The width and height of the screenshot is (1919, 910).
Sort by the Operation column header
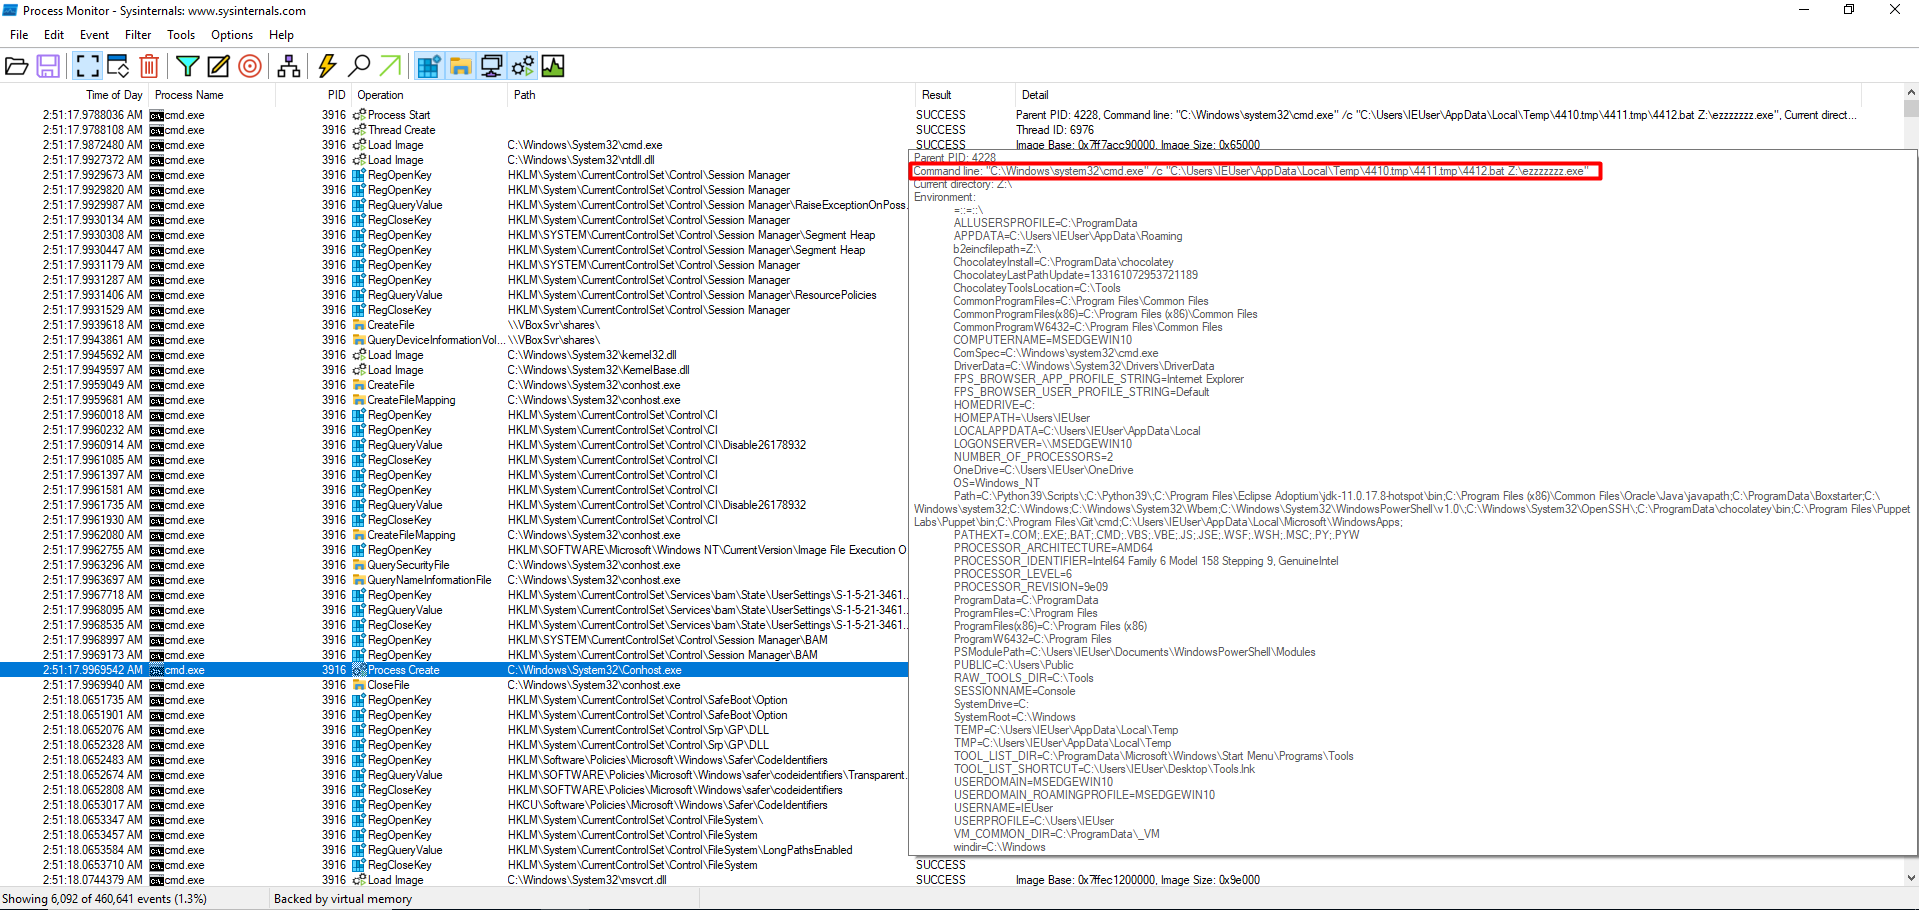pyautogui.click(x=430, y=95)
